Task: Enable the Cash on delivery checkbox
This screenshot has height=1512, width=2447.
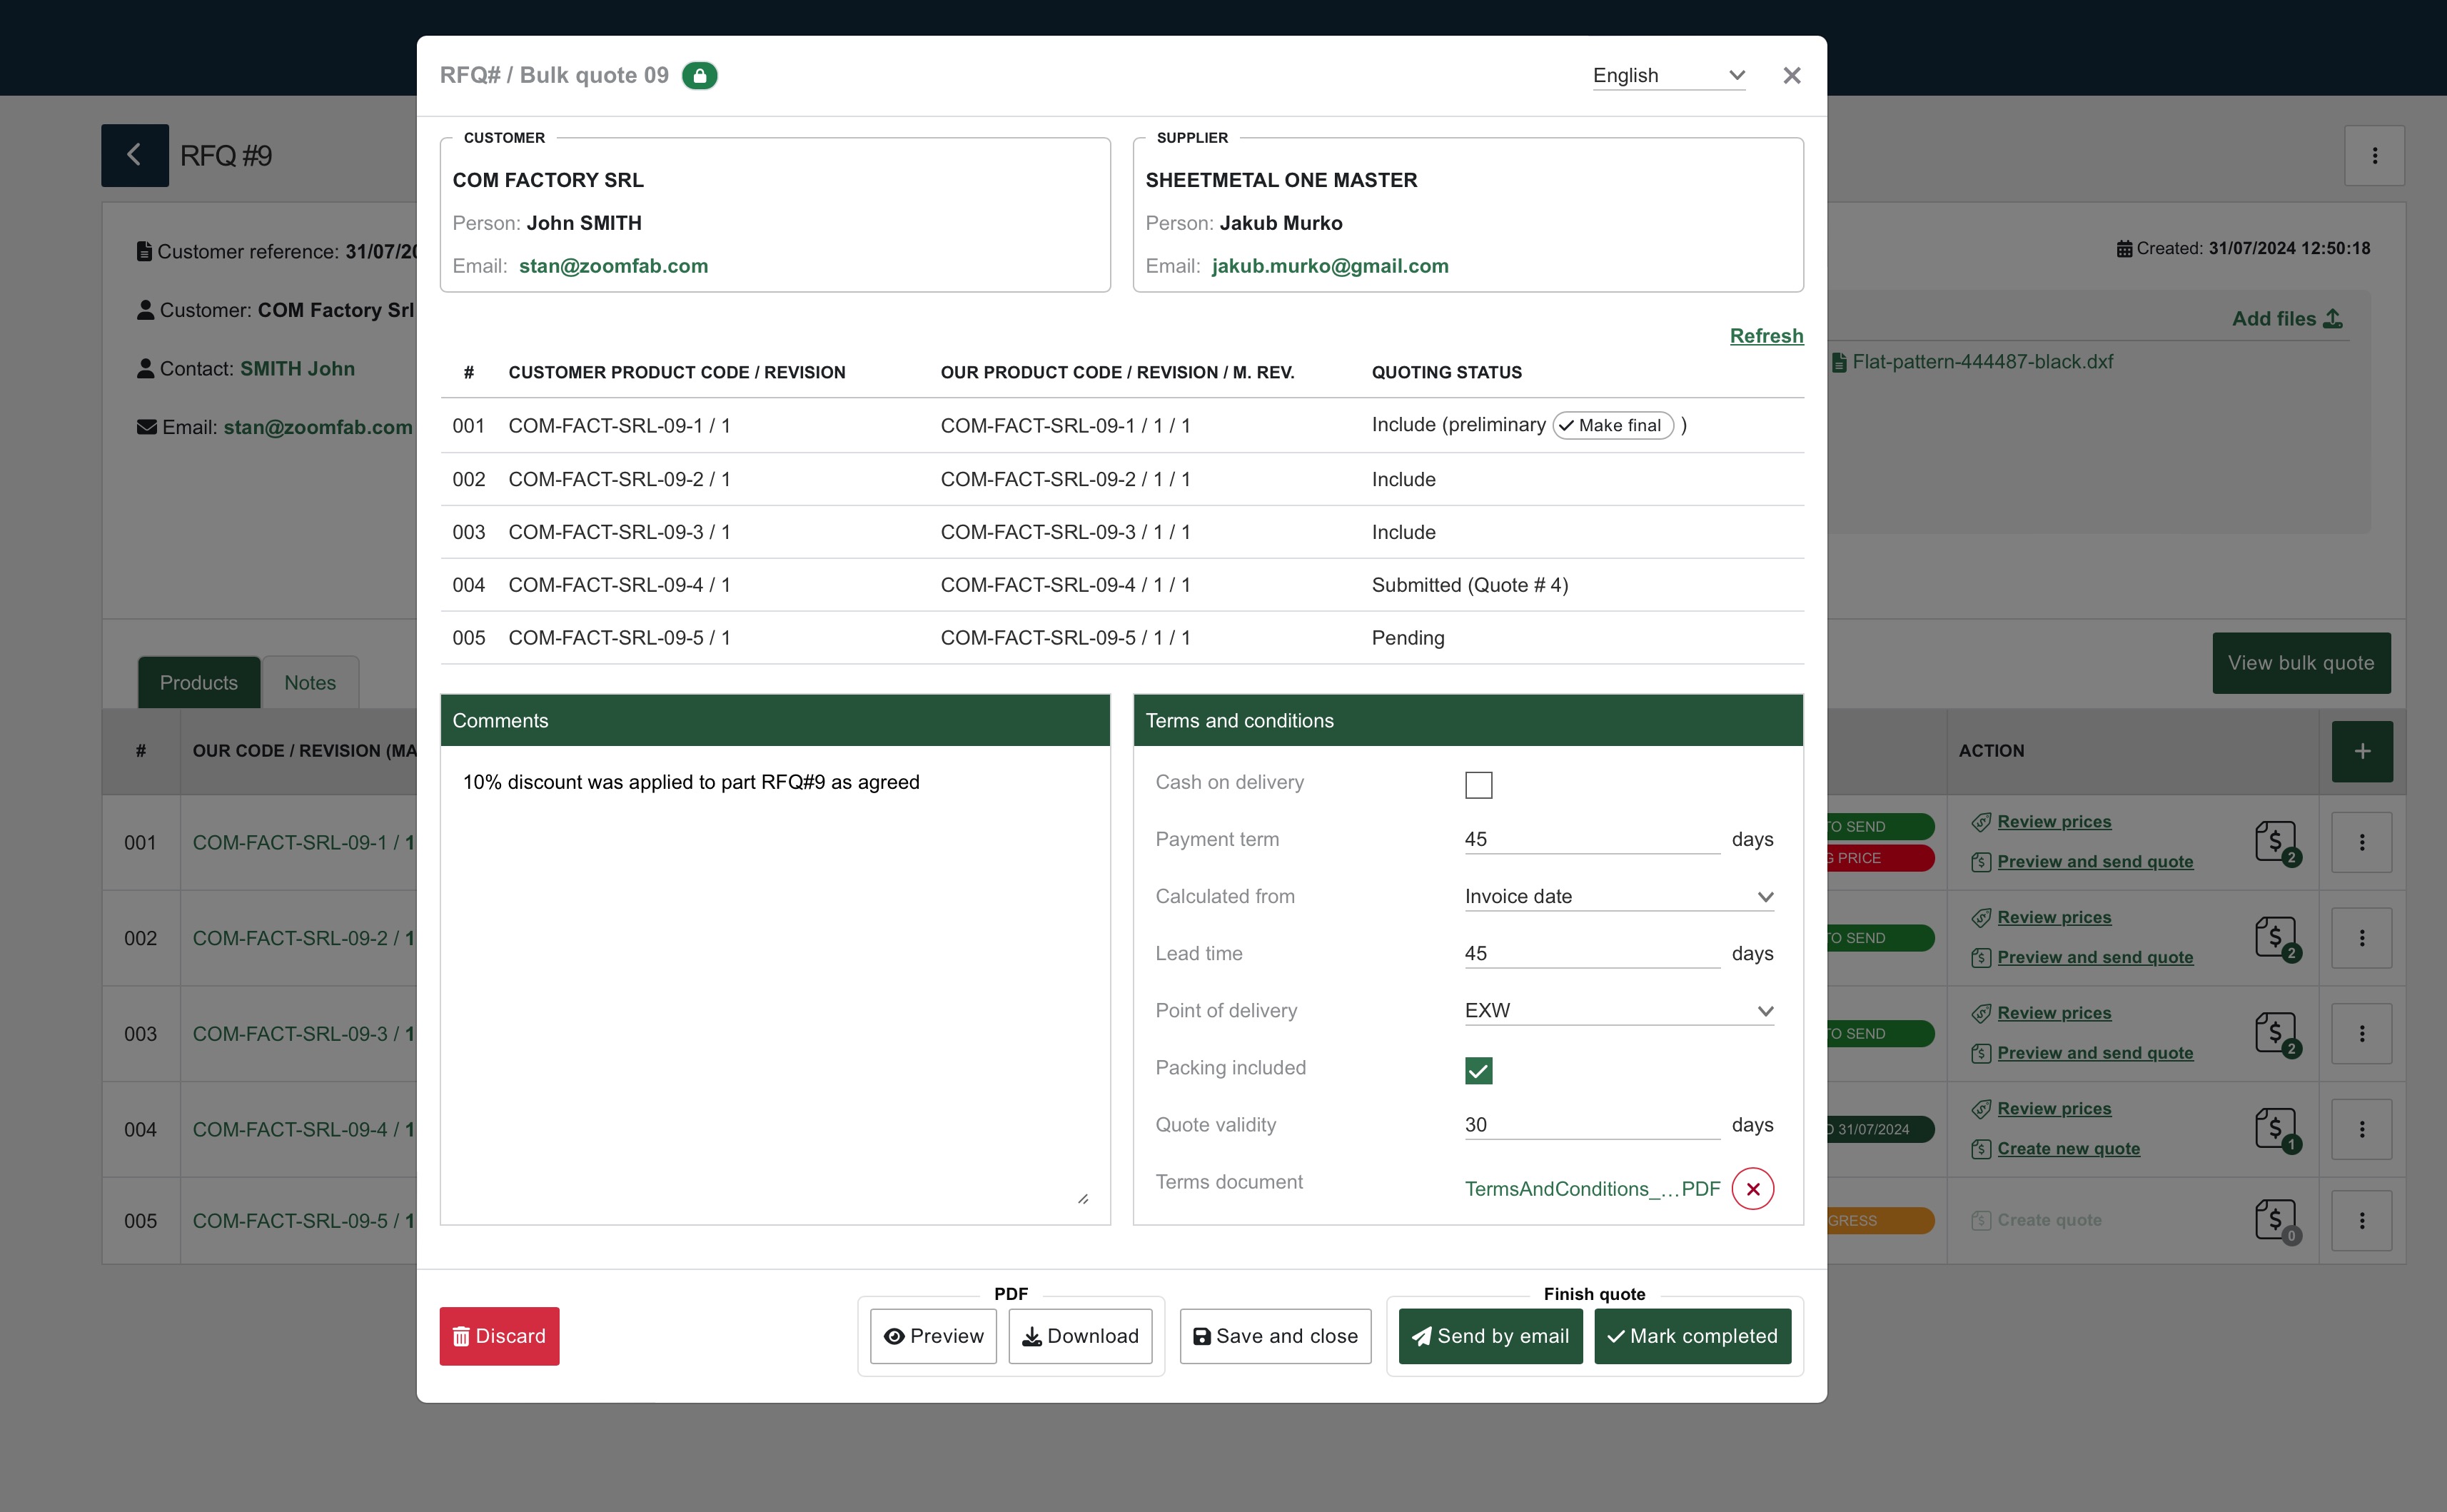Action: click(x=1478, y=785)
